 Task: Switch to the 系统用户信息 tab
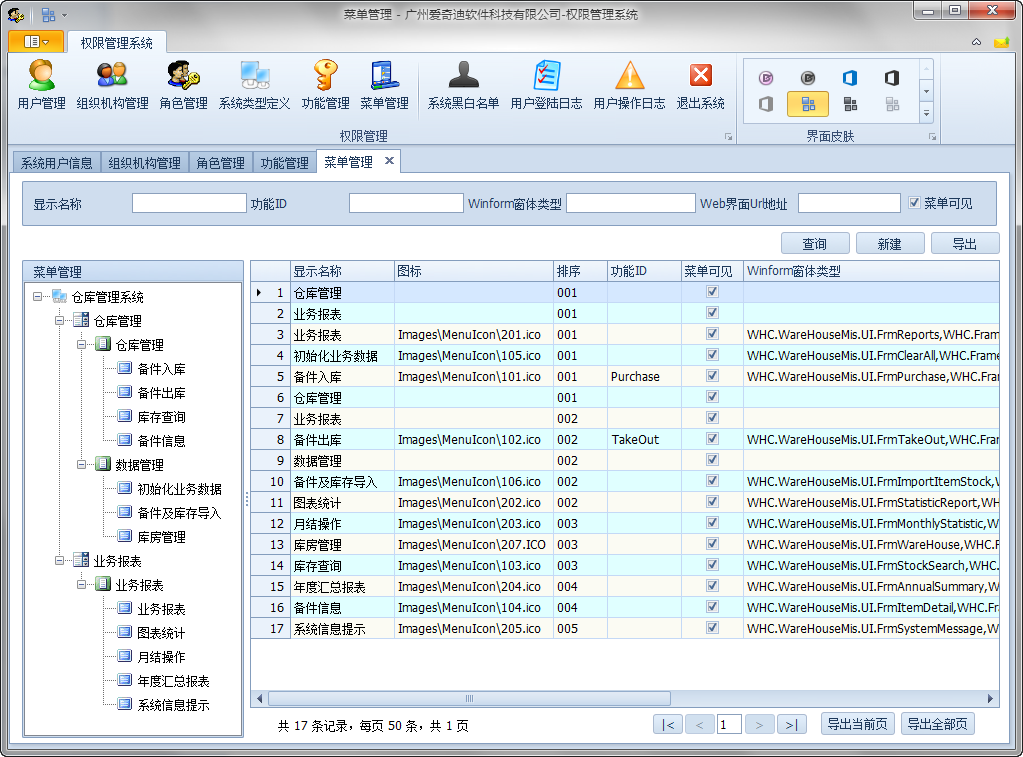tap(57, 163)
